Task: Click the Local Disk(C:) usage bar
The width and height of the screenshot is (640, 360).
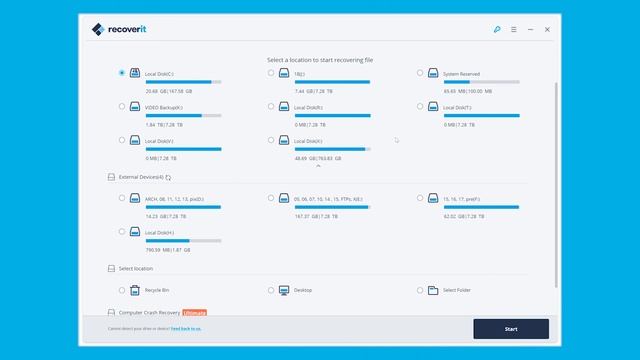Action: pos(183,82)
